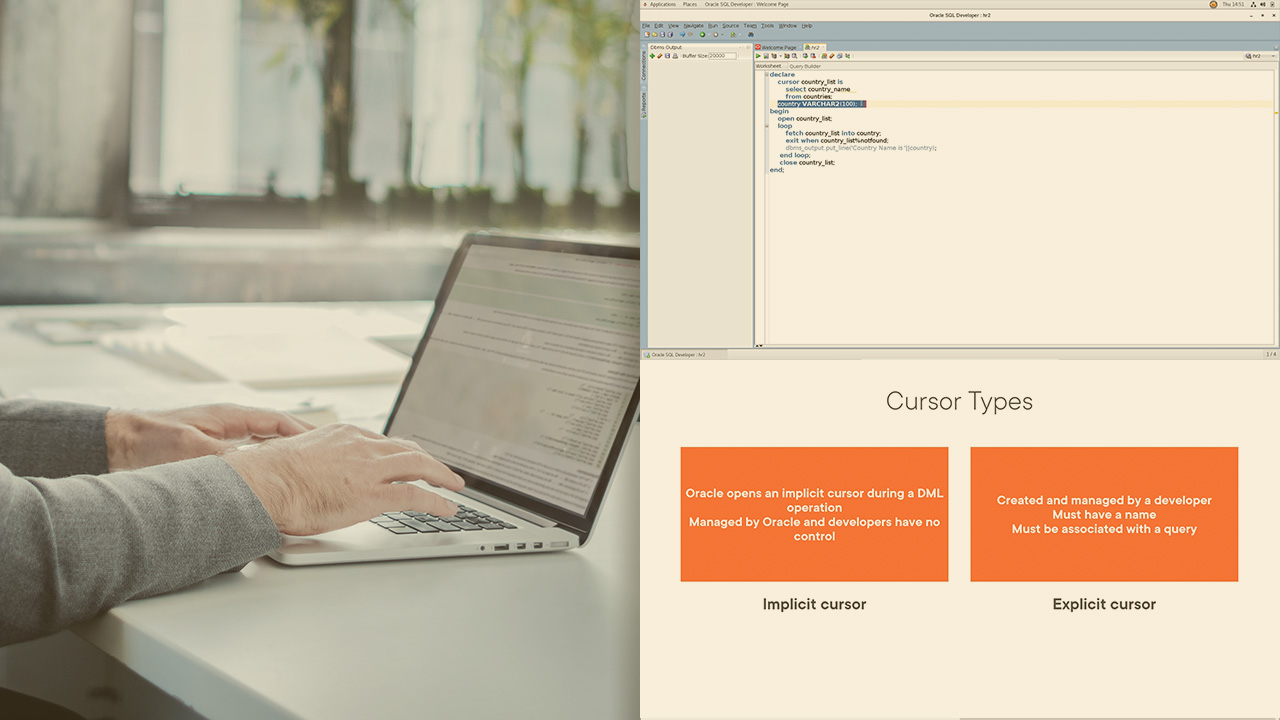Screen dimensions: 1280x720
Task: Click the Rollback icon in worksheet toolbar
Action: 813,56
